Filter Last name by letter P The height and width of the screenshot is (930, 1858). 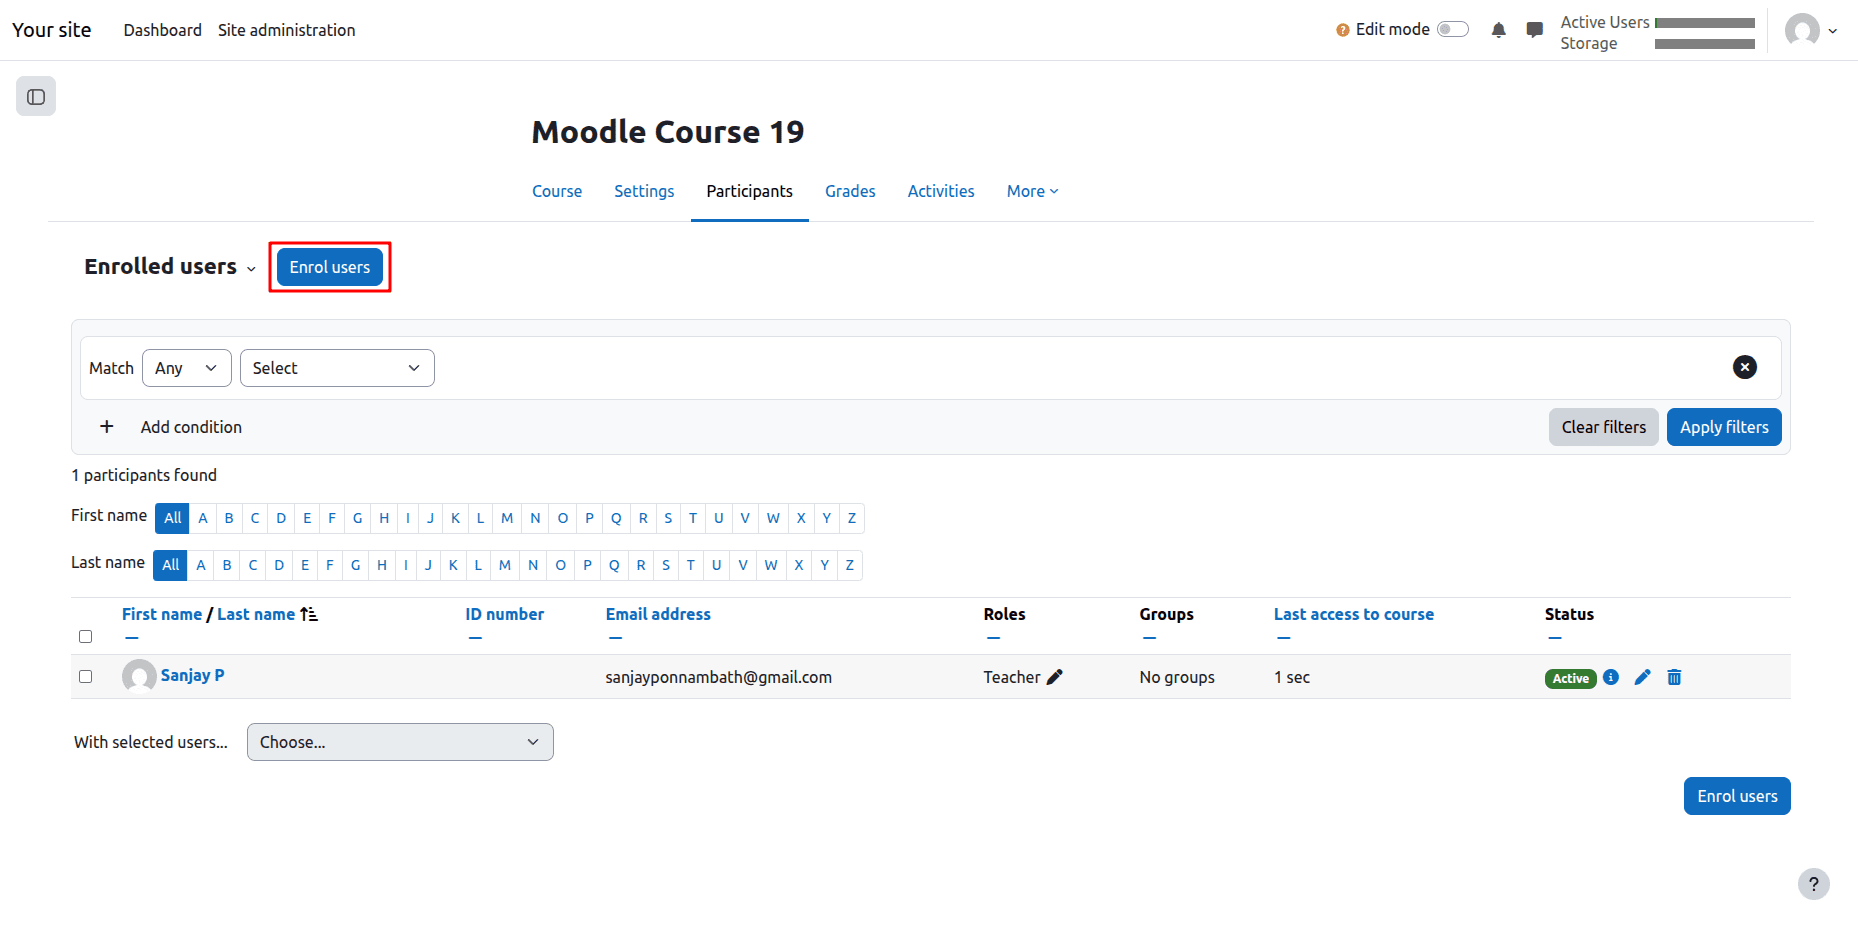coord(587,565)
